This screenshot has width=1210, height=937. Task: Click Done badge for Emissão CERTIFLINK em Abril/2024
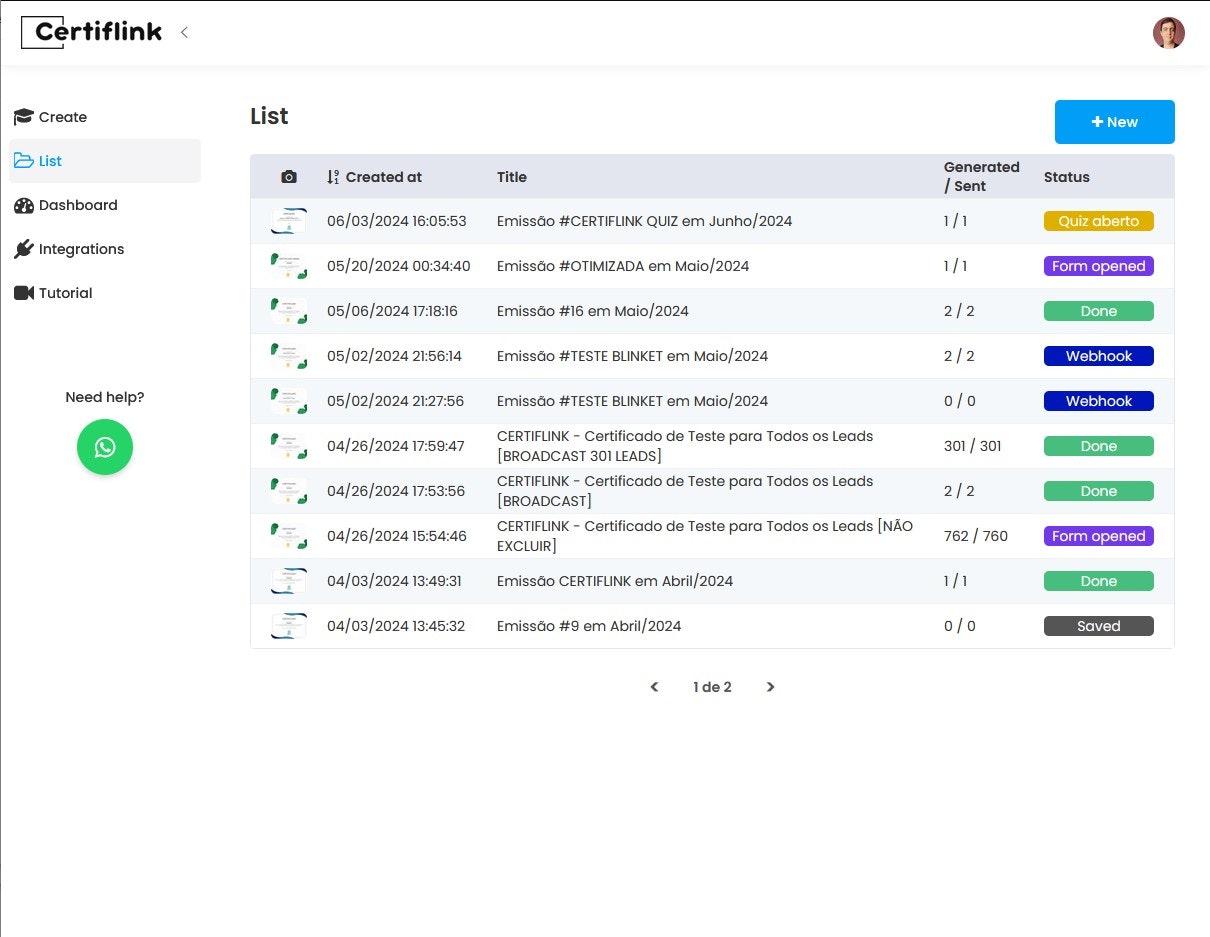click(x=1099, y=581)
